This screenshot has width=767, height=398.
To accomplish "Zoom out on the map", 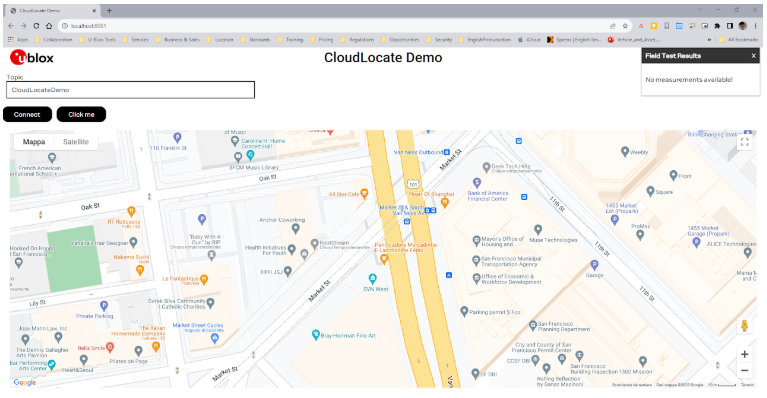I will pos(744,371).
